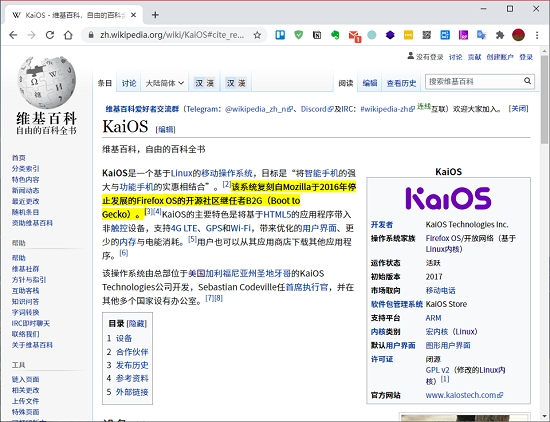Open the Notion extension icon
The image size is (550, 422).
click(317, 35)
